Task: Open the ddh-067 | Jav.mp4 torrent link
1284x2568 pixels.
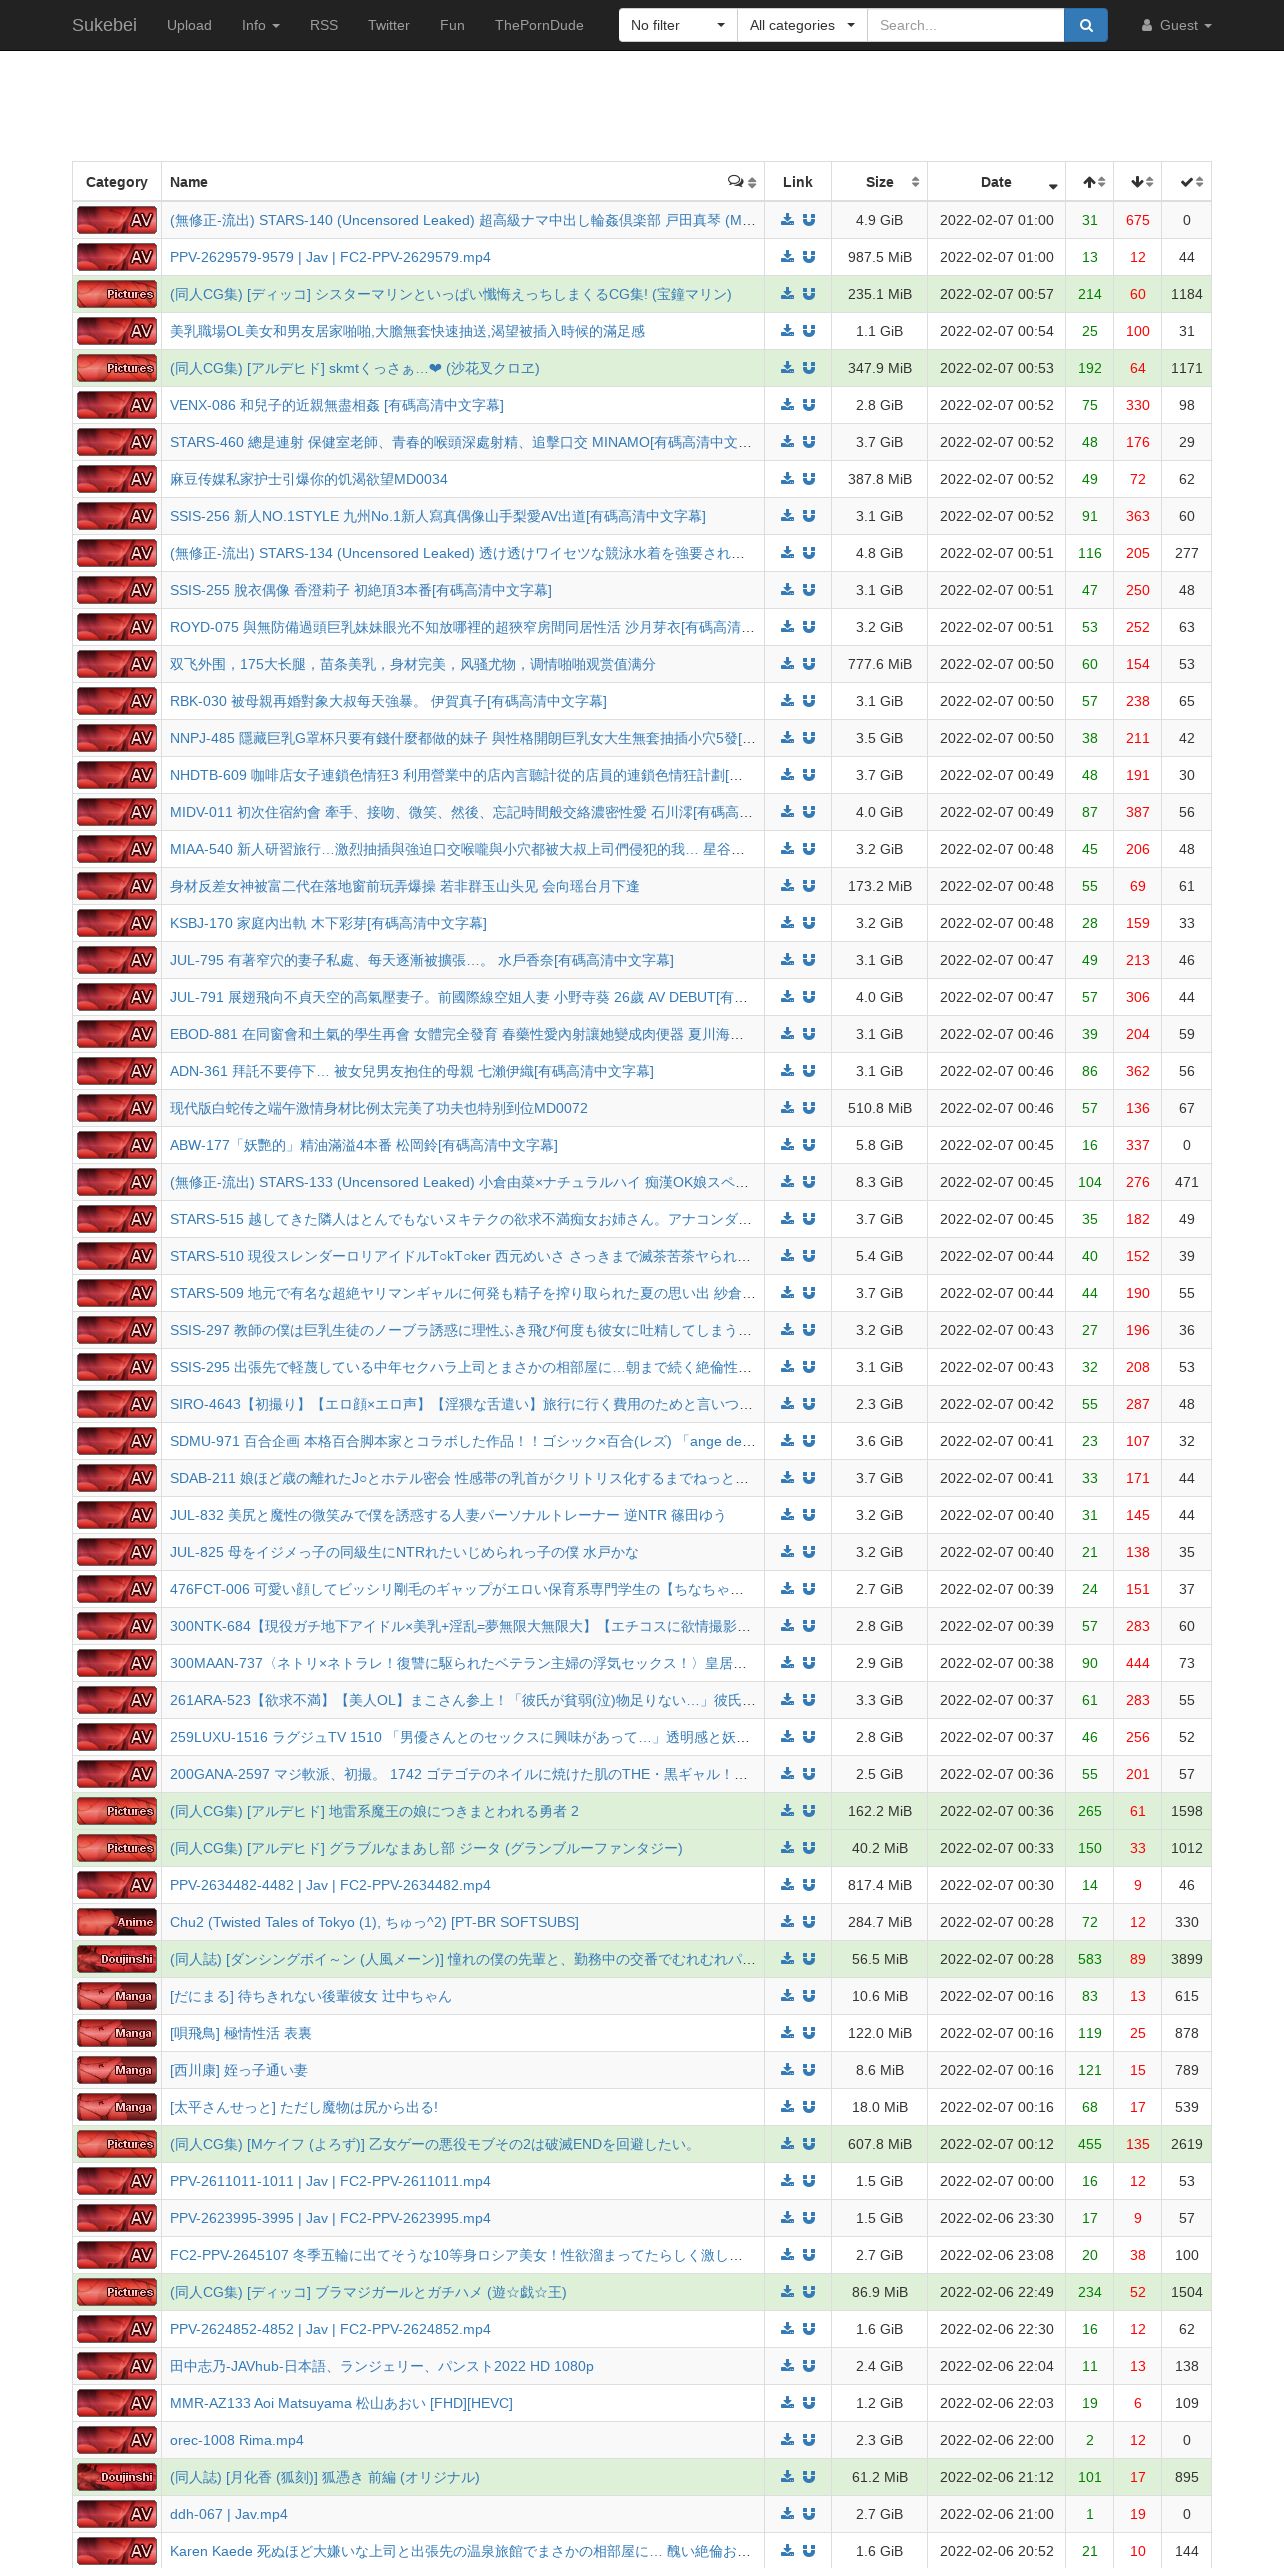Action: (229, 2514)
